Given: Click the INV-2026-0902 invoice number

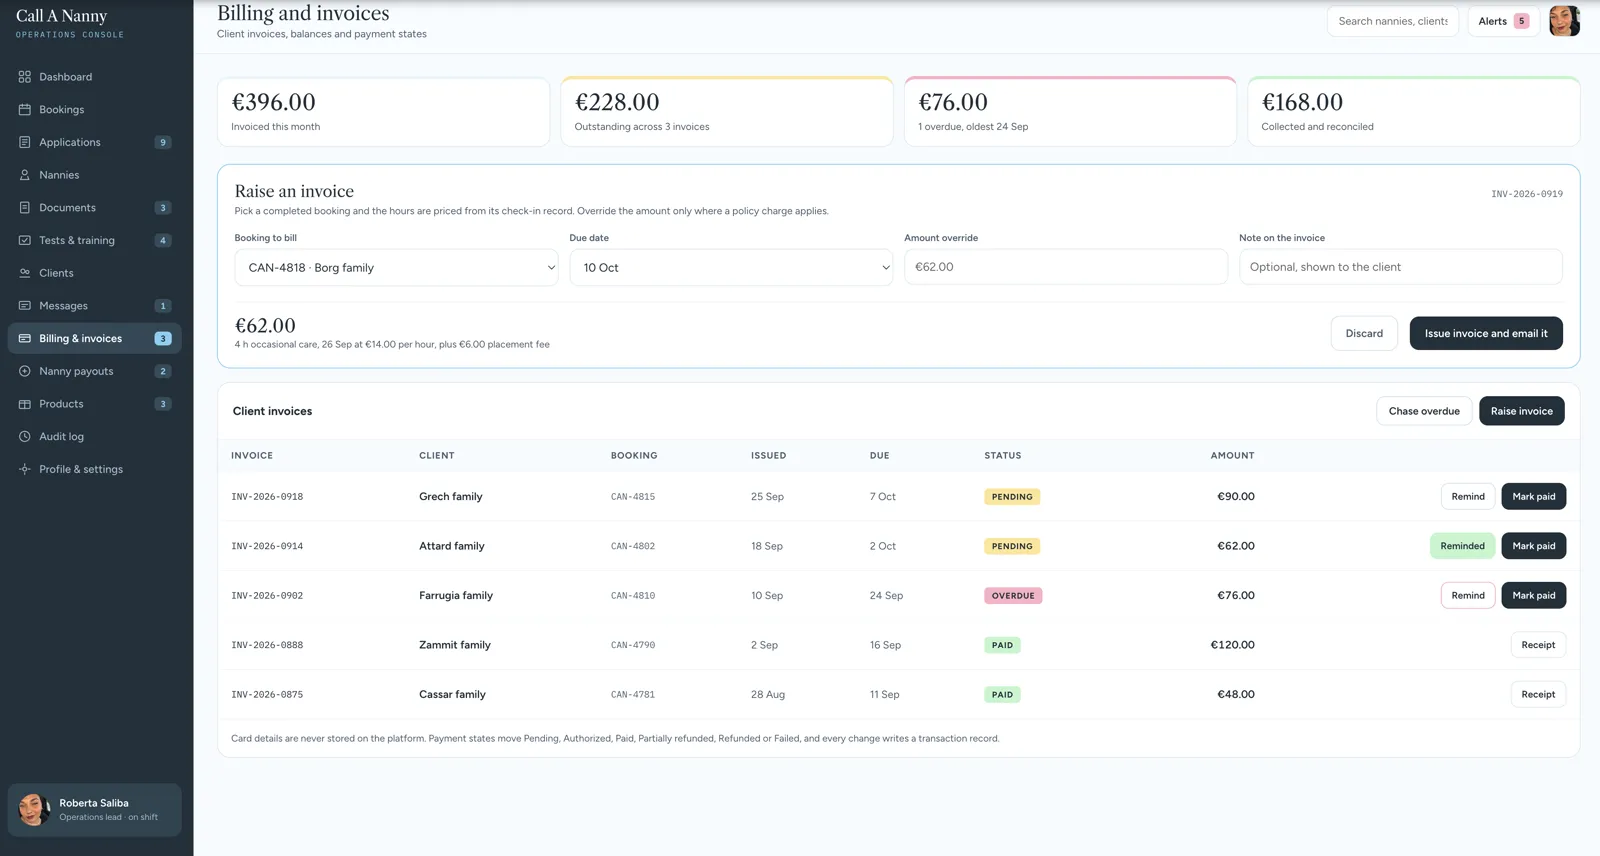Looking at the screenshot, I should click(267, 596).
